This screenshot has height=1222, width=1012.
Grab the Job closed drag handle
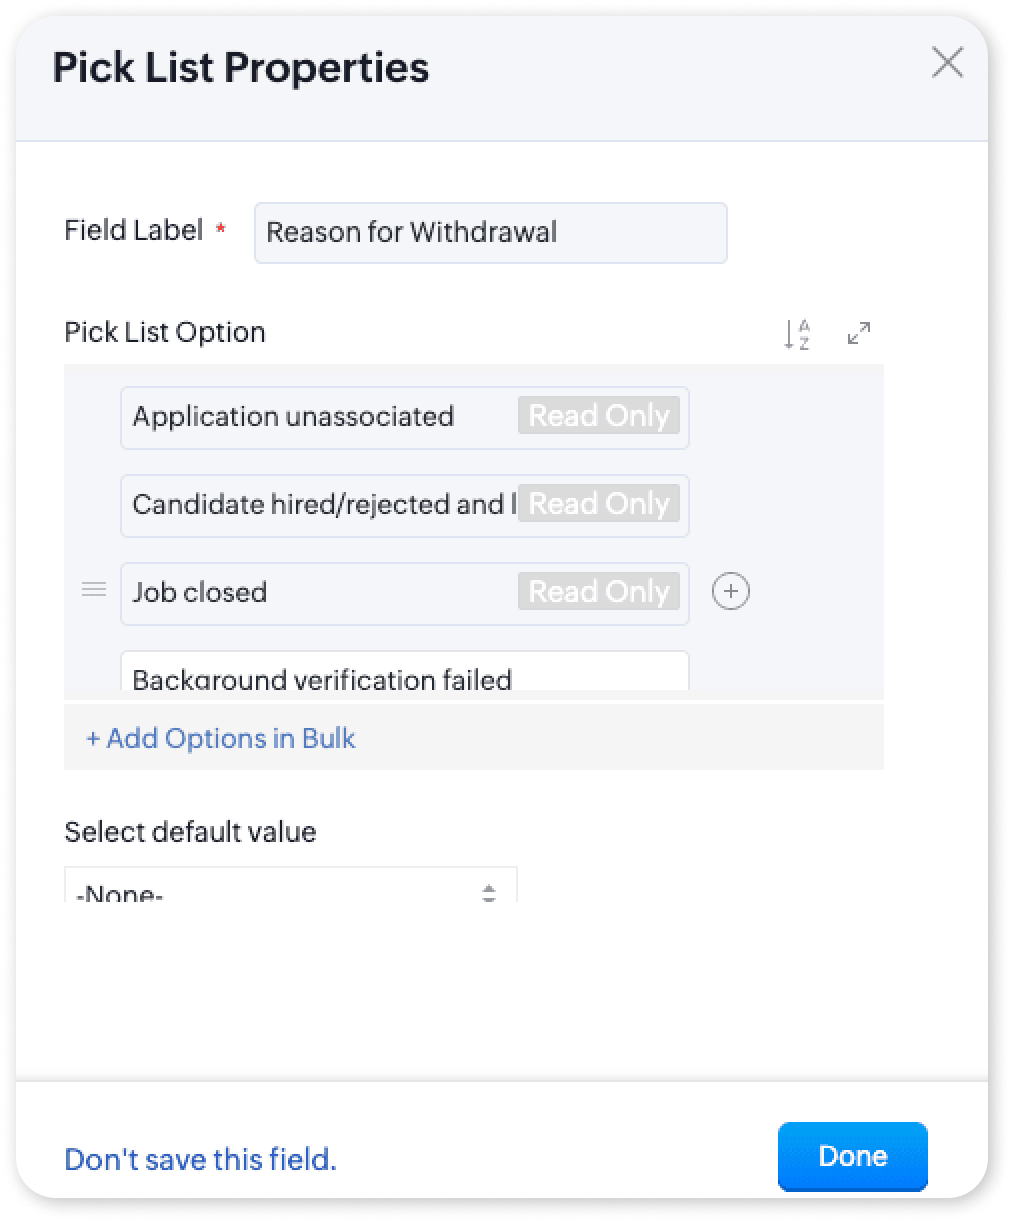94,591
